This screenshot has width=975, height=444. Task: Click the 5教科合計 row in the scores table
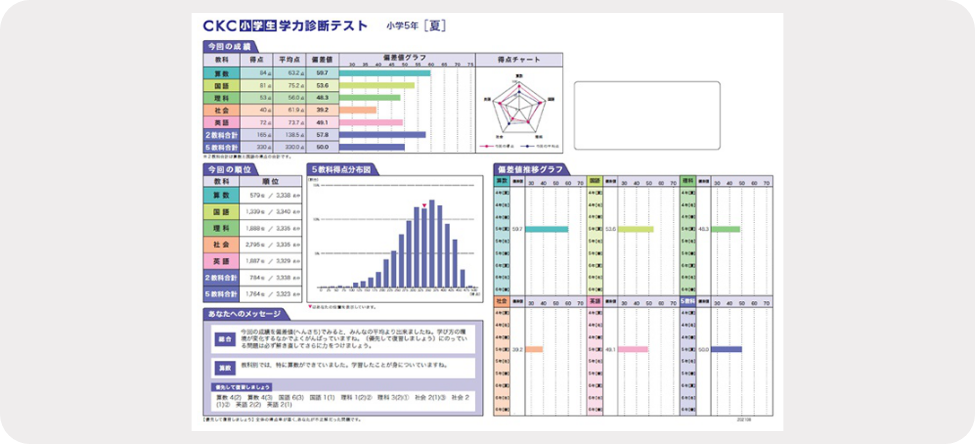pyautogui.click(x=221, y=147)
